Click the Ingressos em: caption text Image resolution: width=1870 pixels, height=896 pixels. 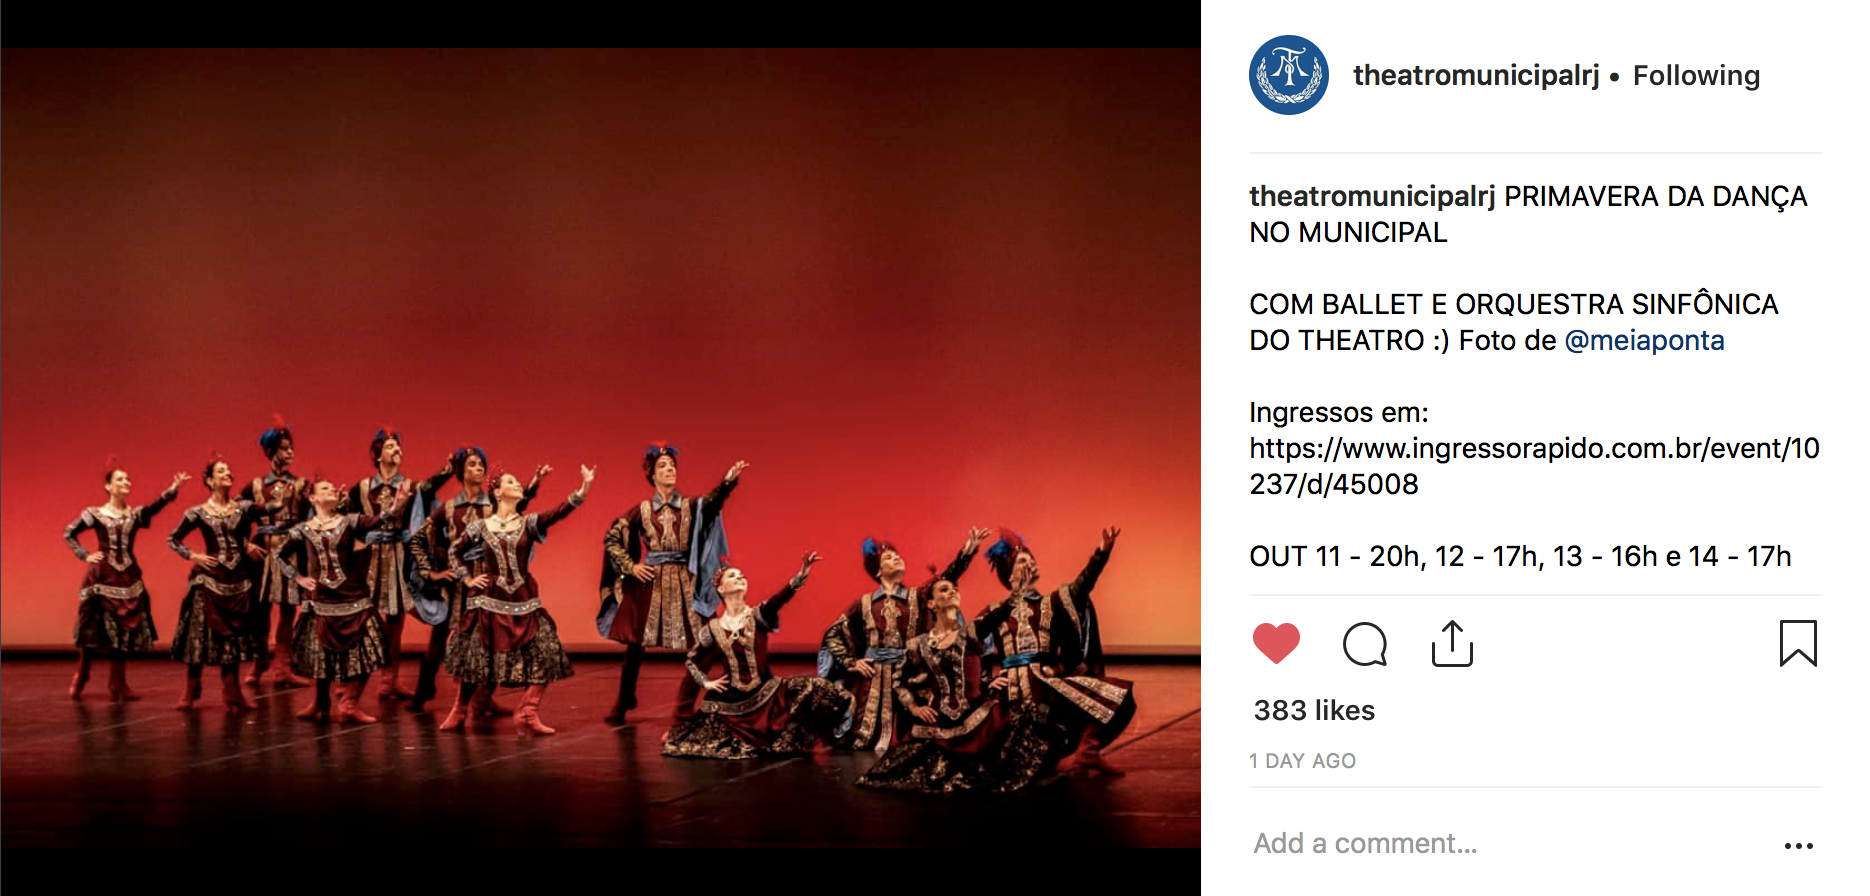coord(1339,412)
